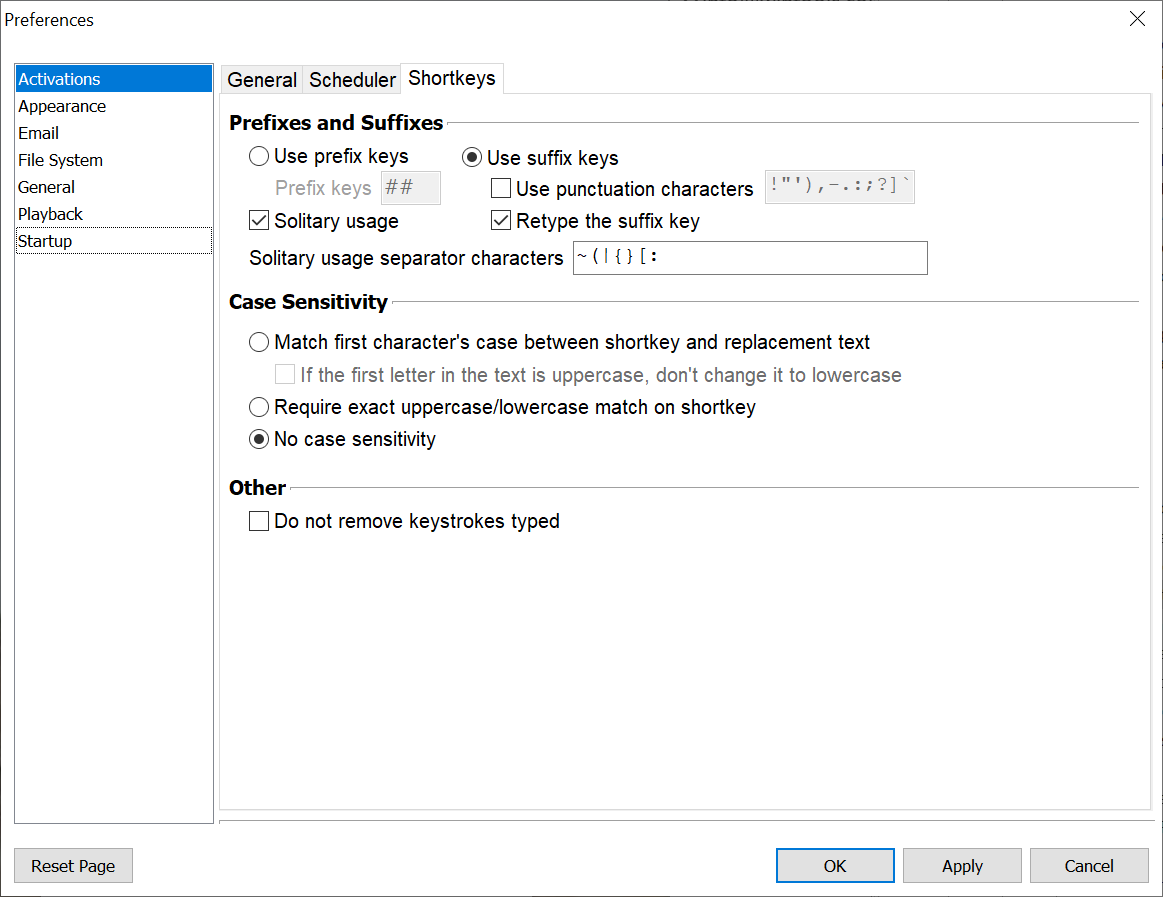Switch to the Scheduler tab
The image size is (1163, 897).
pos(352,80)
